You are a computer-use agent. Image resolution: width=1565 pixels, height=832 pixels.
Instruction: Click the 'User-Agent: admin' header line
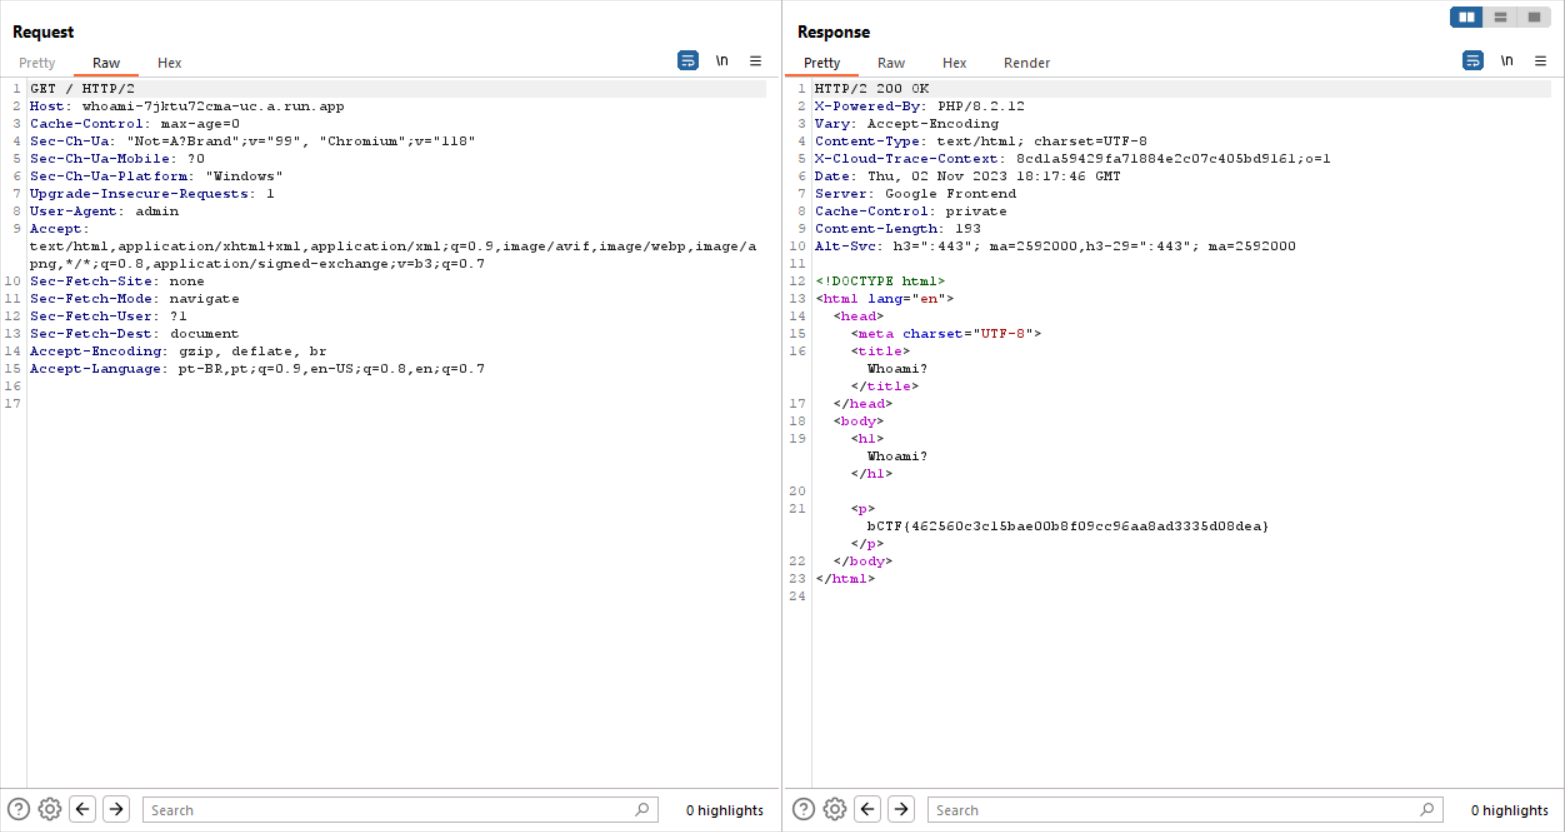(x=104, y=211)
